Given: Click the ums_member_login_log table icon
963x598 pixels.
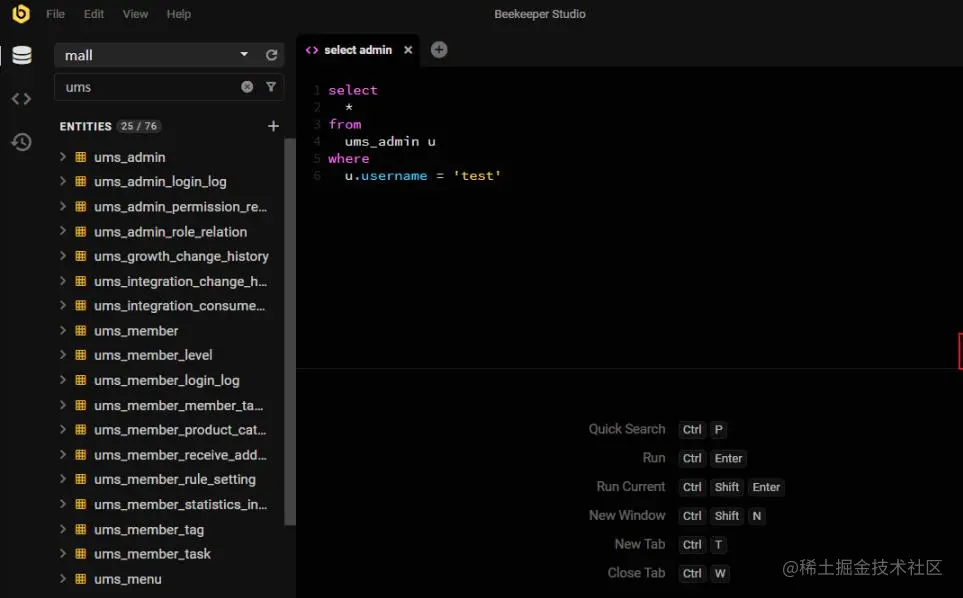Looking at the screenshot, I should [80, 380].
